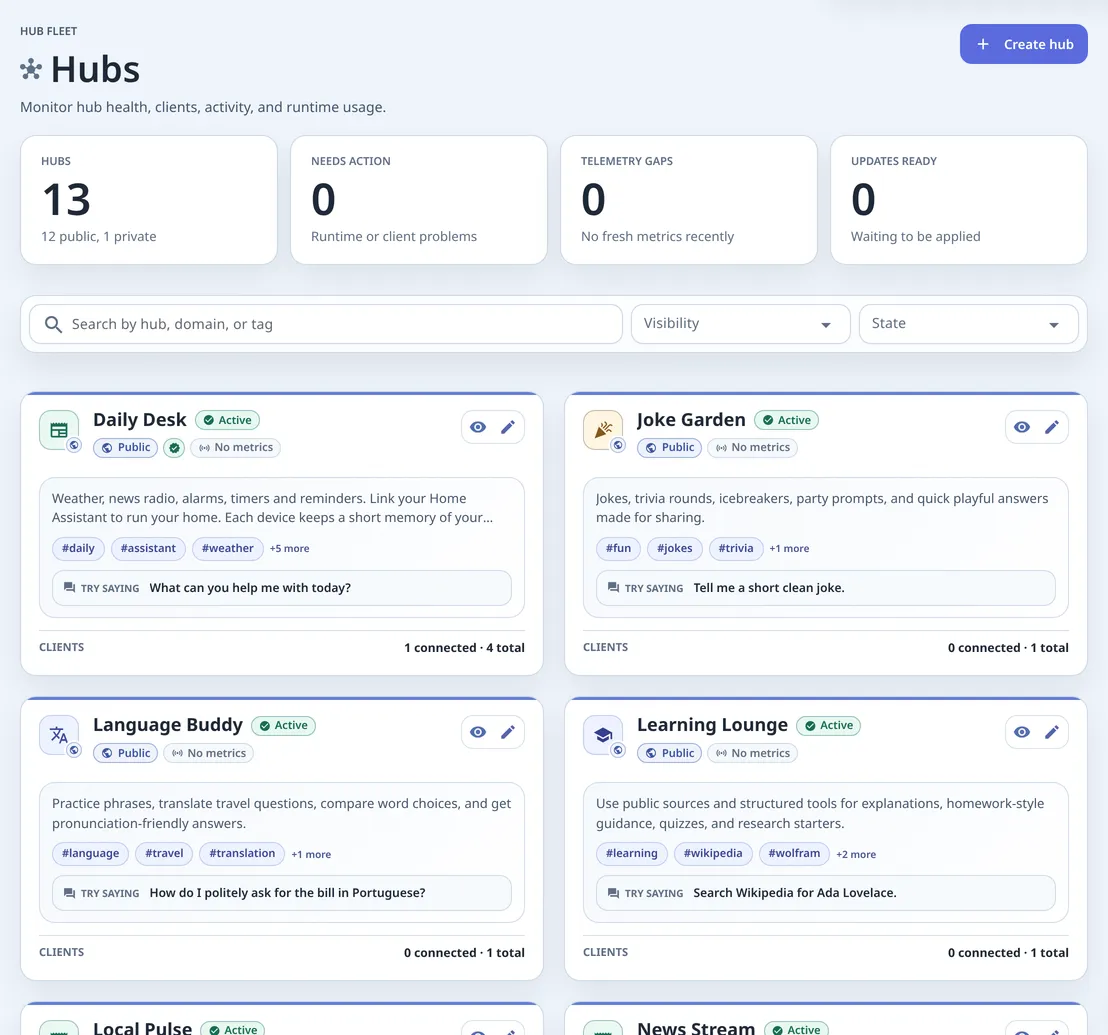Select the #assistant tag
The height and width of the screenshot is (1035, 1108).
[148, 548]
